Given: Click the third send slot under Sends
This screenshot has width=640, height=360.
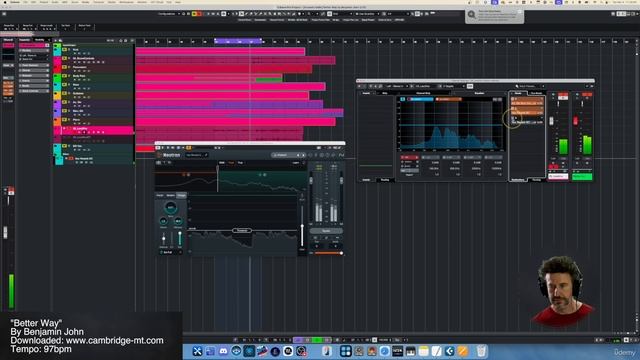Looking at the screenshot, I should coord(527,120).
